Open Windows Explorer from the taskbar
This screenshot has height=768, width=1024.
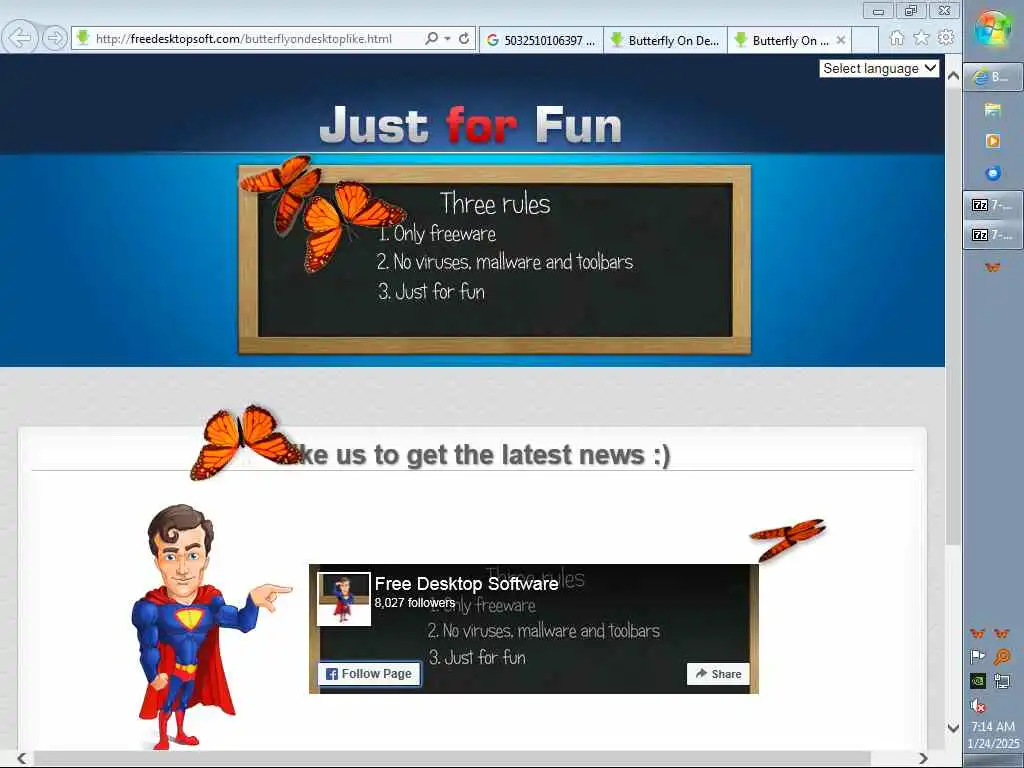(993, 109)
